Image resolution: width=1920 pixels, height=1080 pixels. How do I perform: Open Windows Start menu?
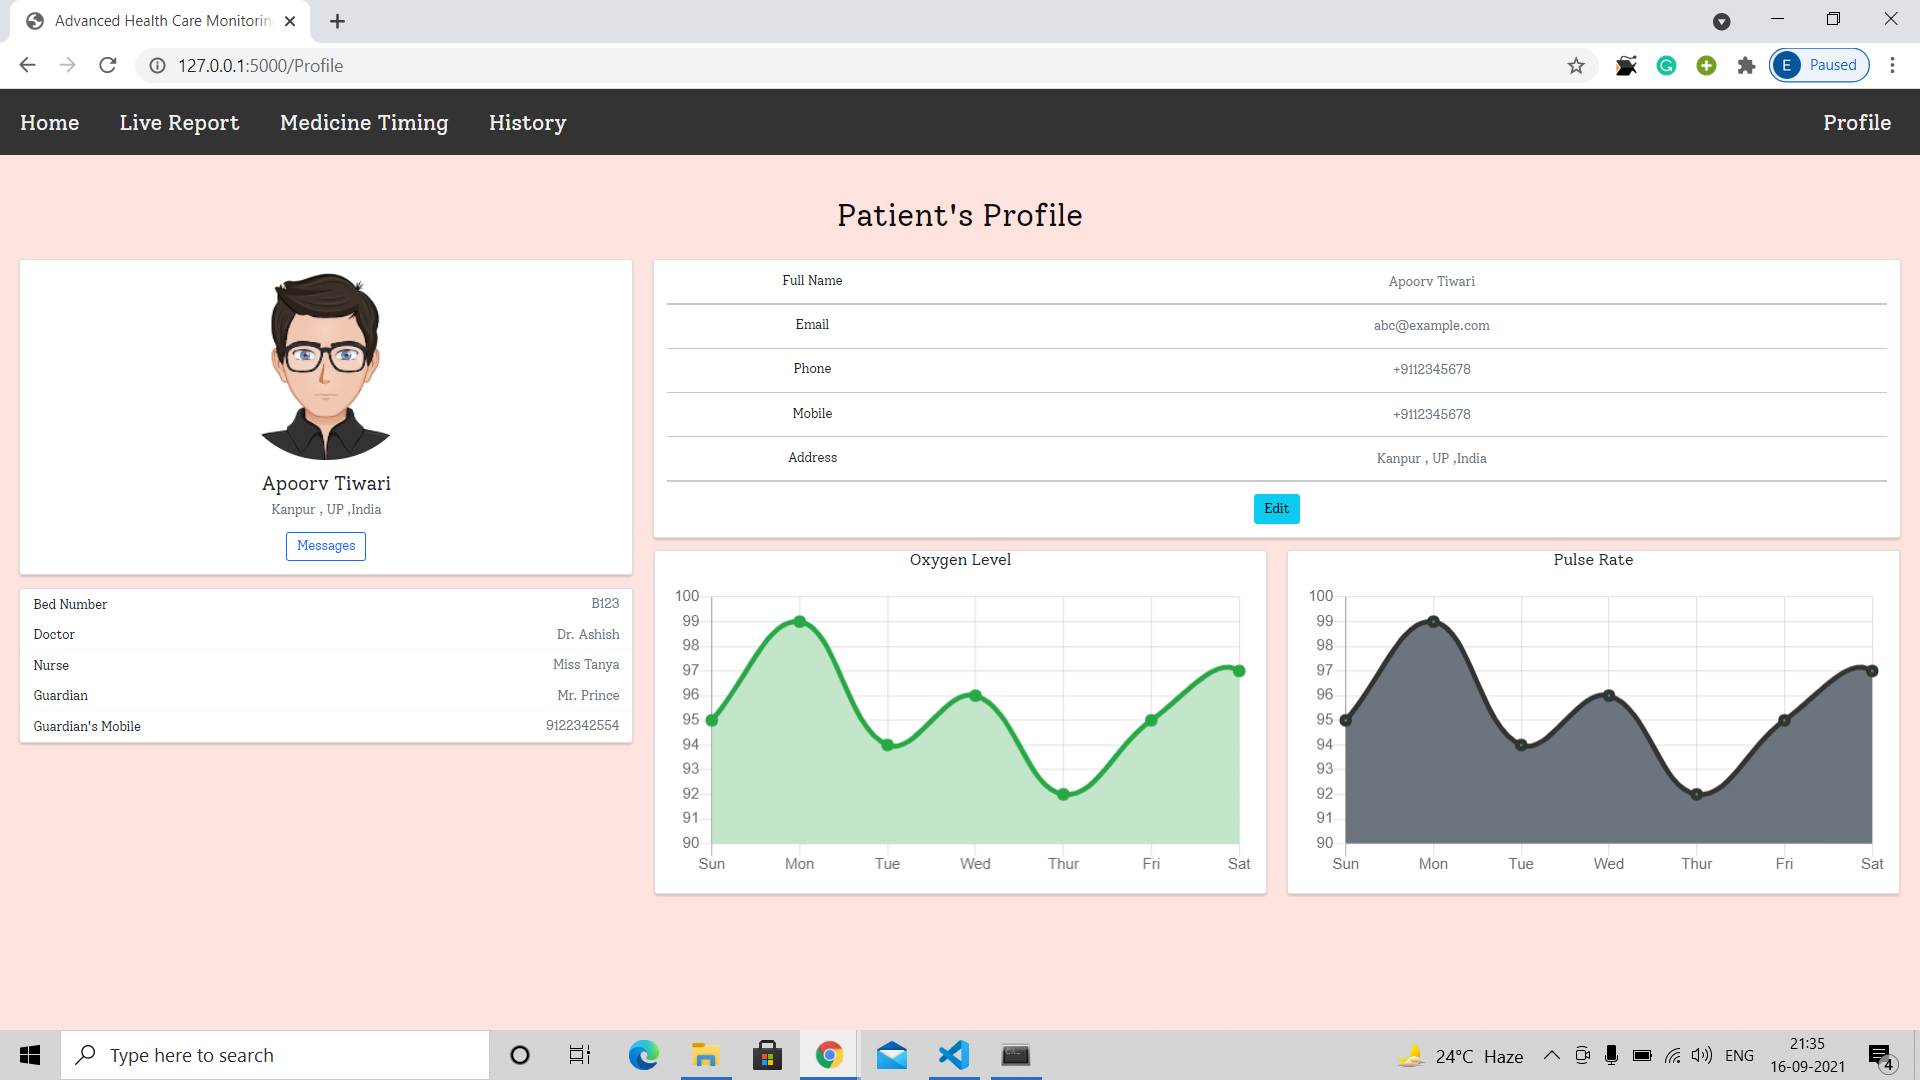pos(30,1055)
